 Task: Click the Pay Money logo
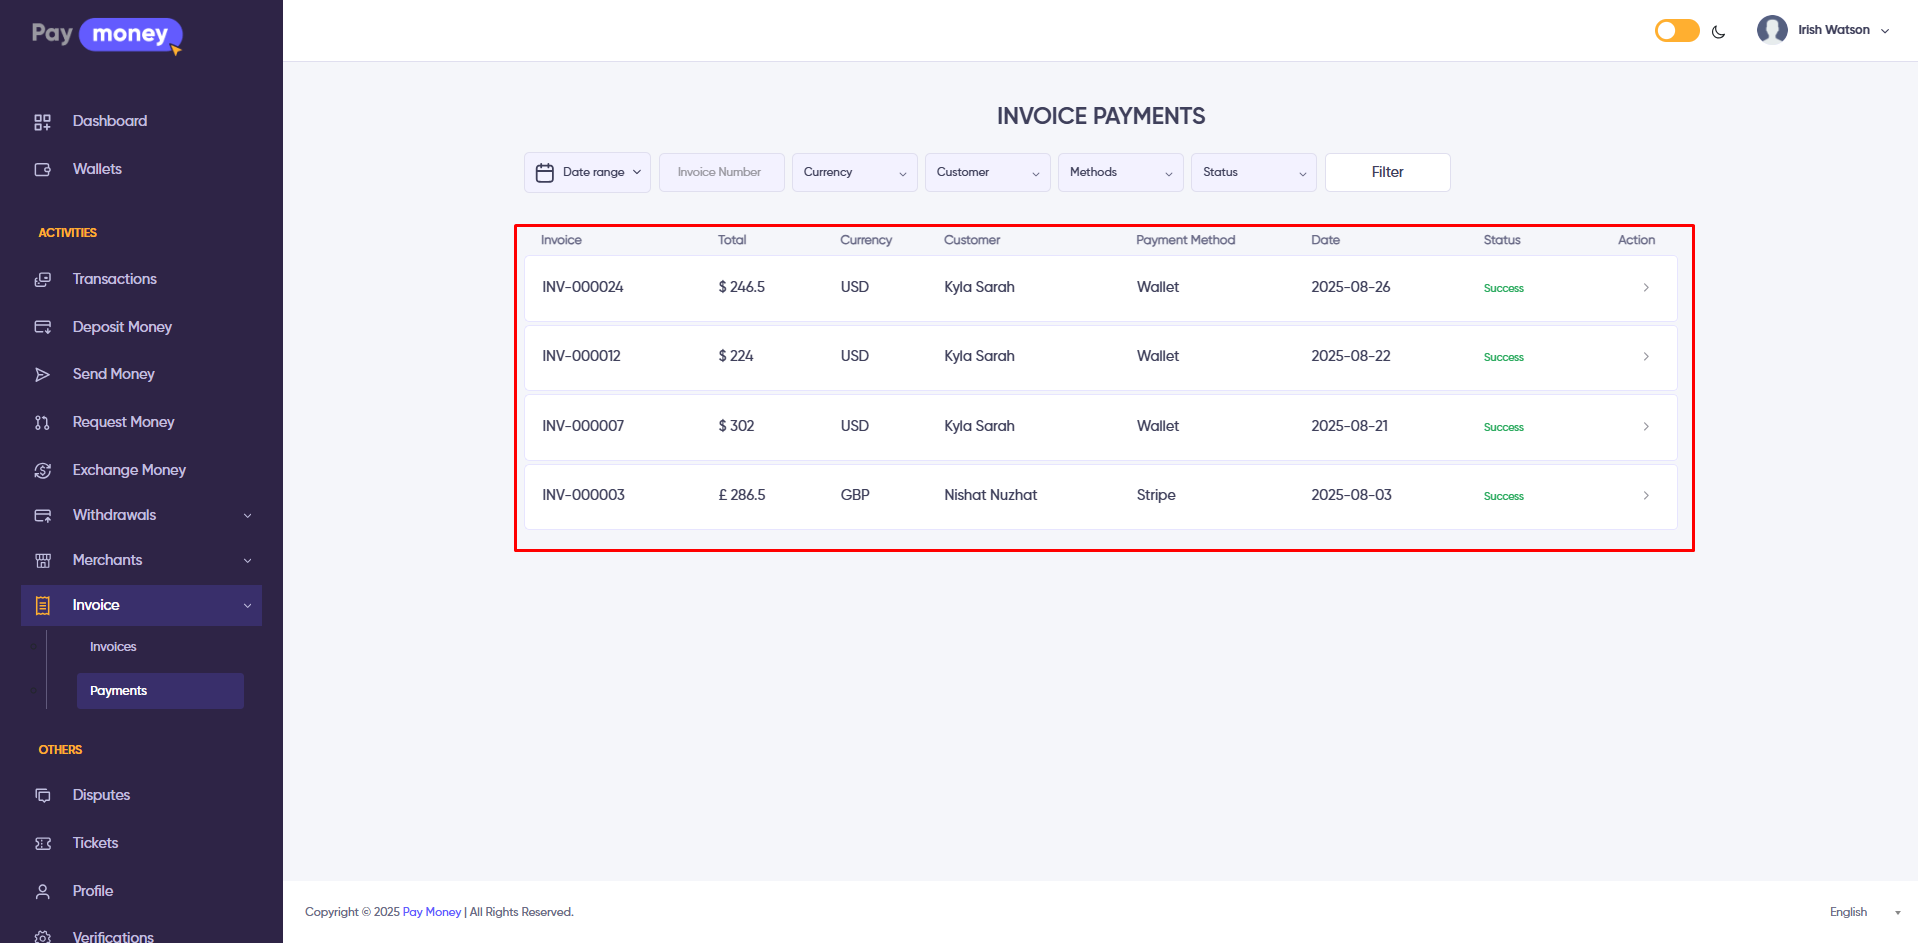click(107, 35)
